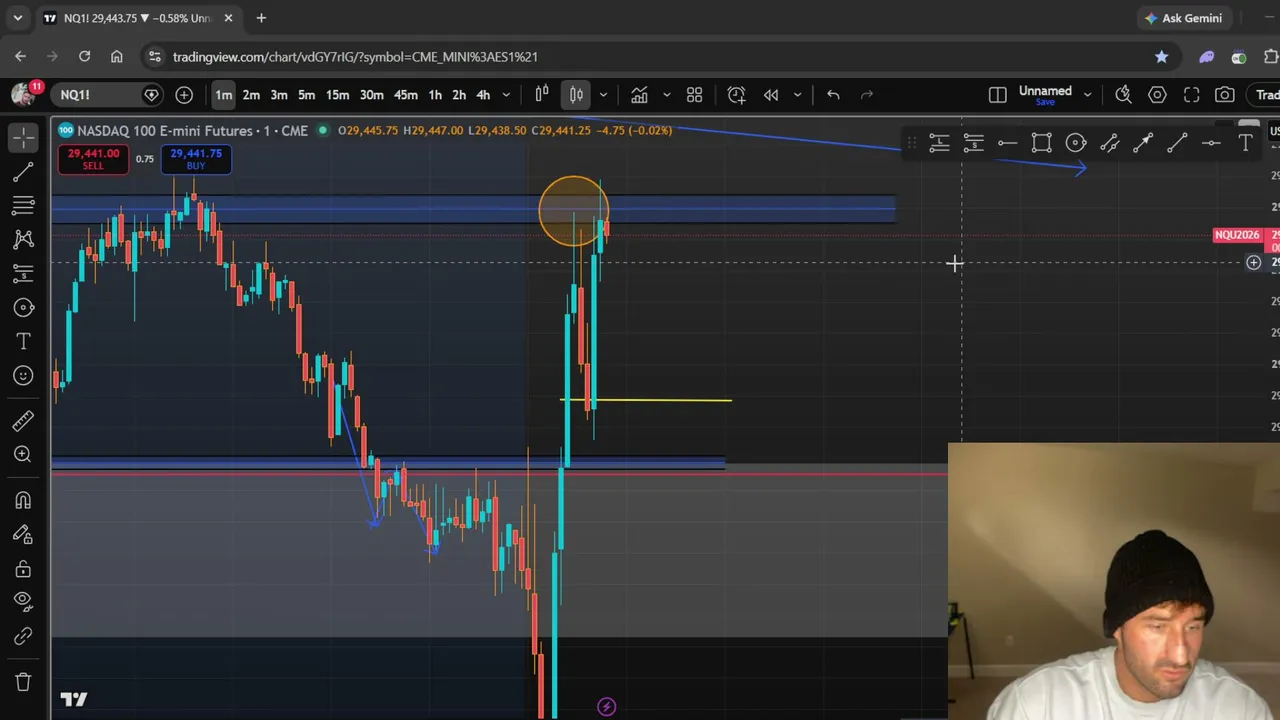Click Ask Gemini in the browser
1280x720 pixels.
[1183, 18]
